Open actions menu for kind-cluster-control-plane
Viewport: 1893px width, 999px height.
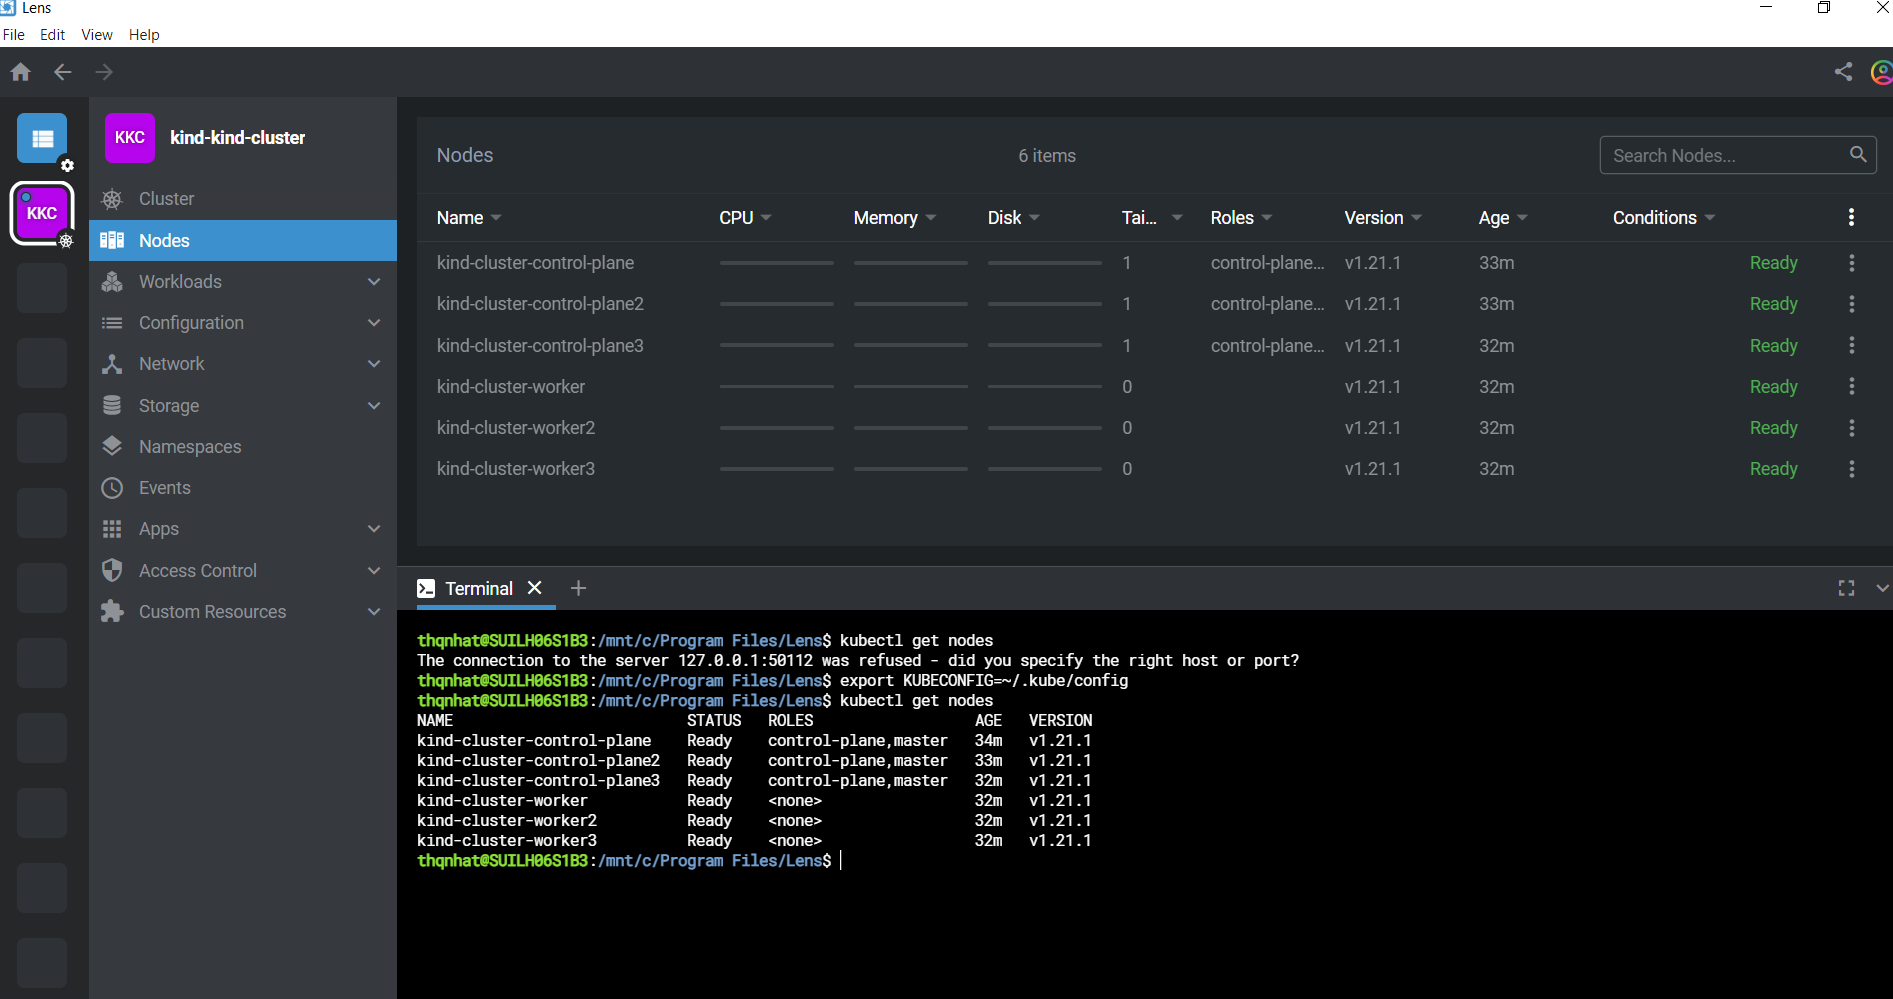1851,263
